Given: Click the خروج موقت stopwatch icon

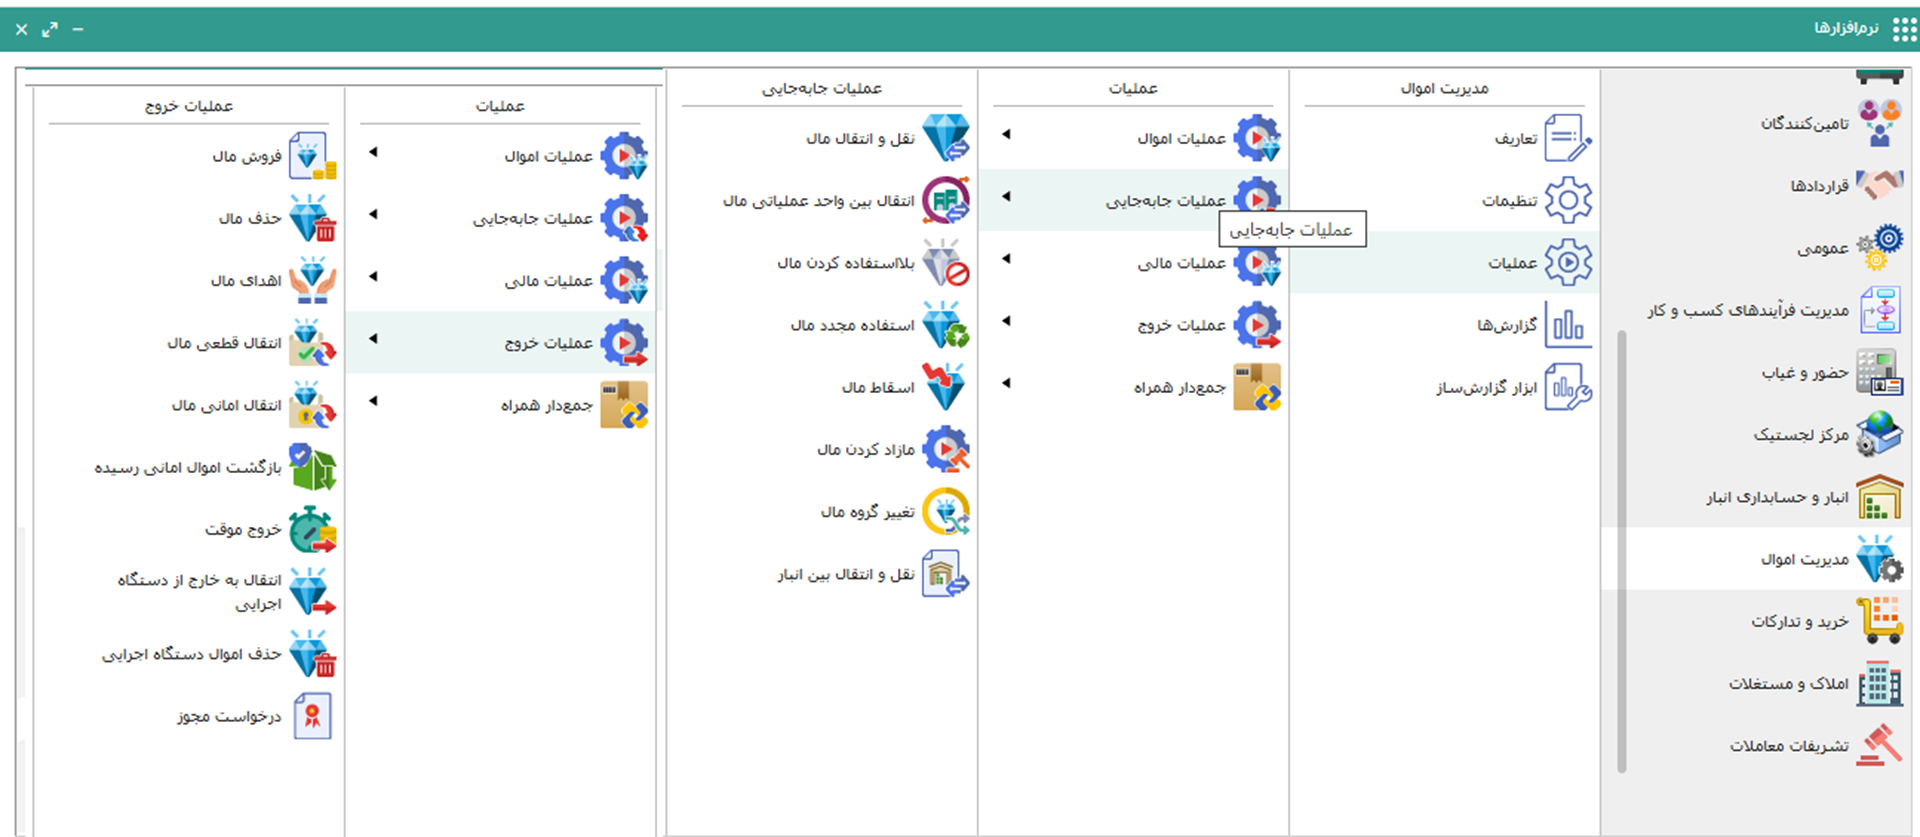Looking at the screenshot, I should 312,530.
